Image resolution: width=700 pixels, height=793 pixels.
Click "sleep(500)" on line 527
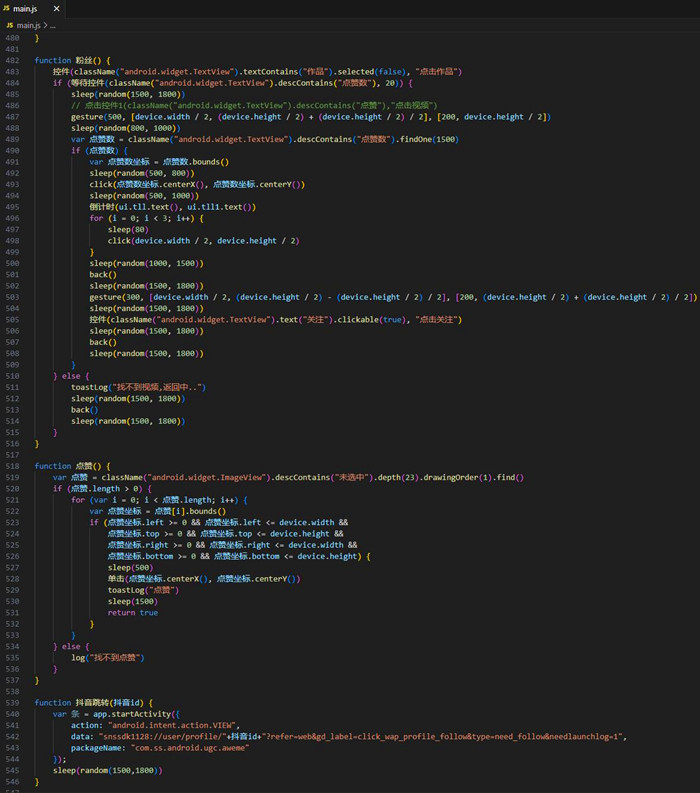[x=130, y=568]
